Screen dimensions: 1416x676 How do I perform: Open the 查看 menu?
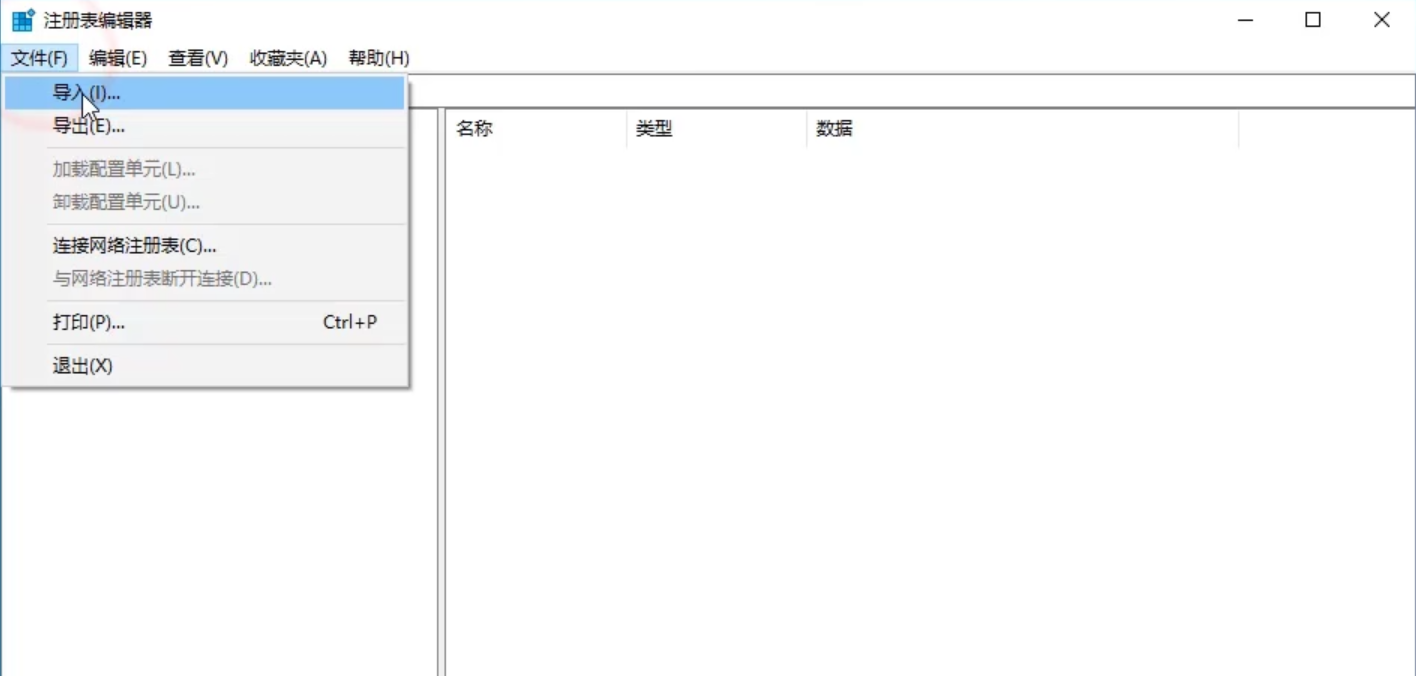tap(196, 58)
